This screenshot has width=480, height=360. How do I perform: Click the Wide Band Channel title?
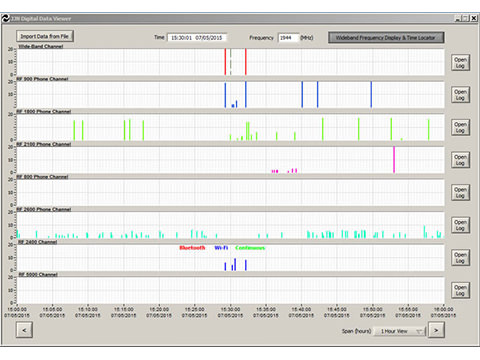point(41,46)
